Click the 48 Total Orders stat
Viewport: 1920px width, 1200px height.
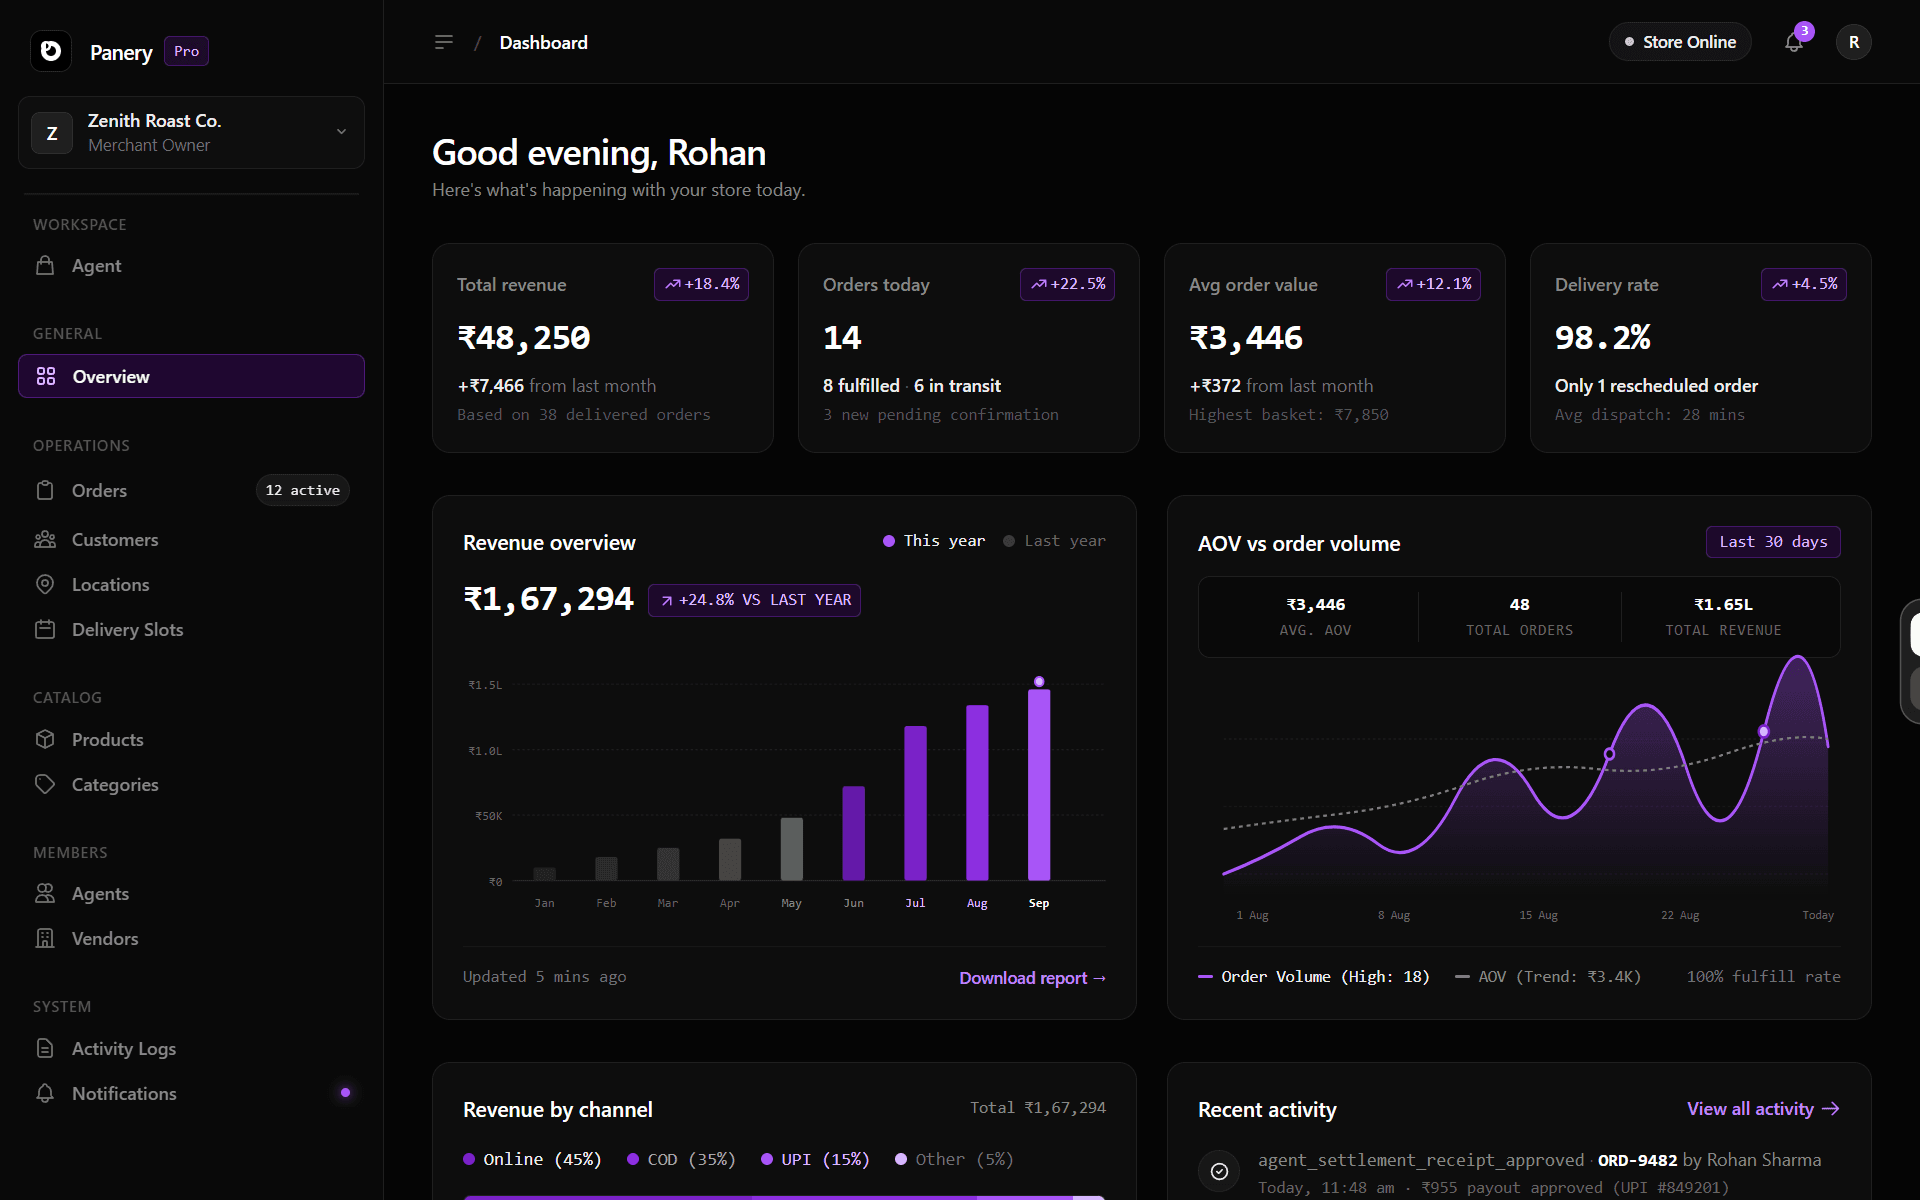(x=1519, y=616)
